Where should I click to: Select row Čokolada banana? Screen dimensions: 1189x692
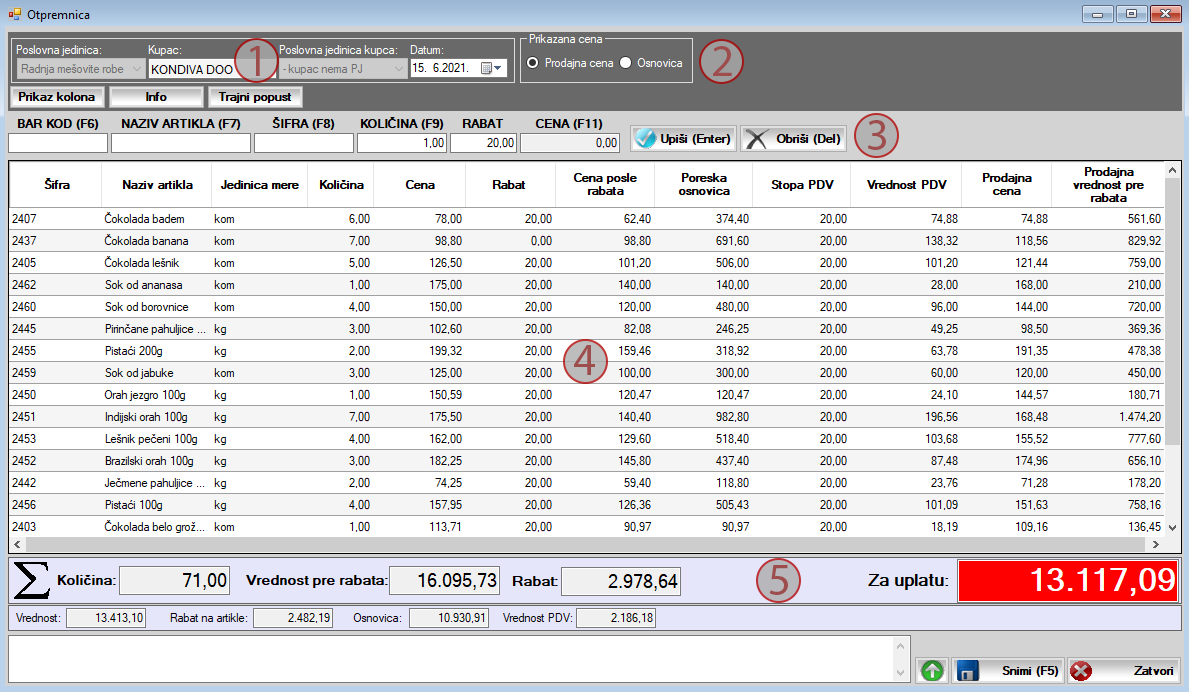click(x=587, y=240)
